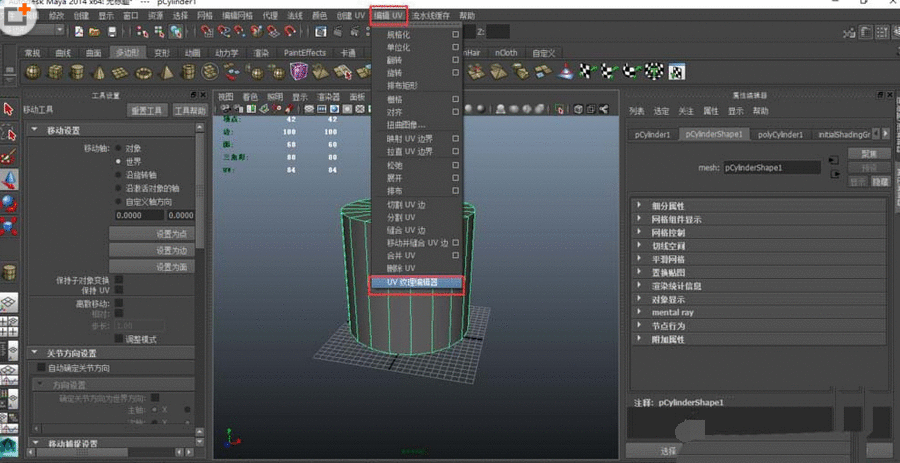Click the polygon torus shelf icon
This screenshot has height=463, width=900.
145,71
